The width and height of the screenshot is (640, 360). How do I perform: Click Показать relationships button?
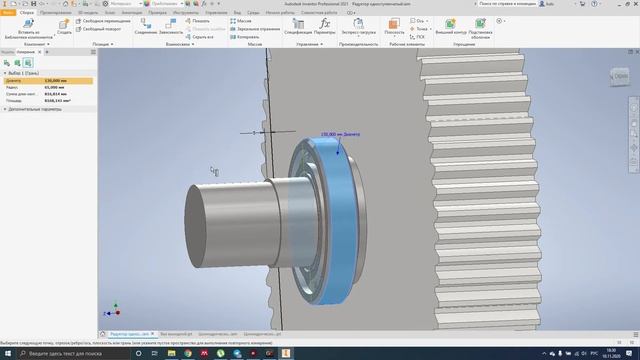pyautogui.click(x=198, y=21)
